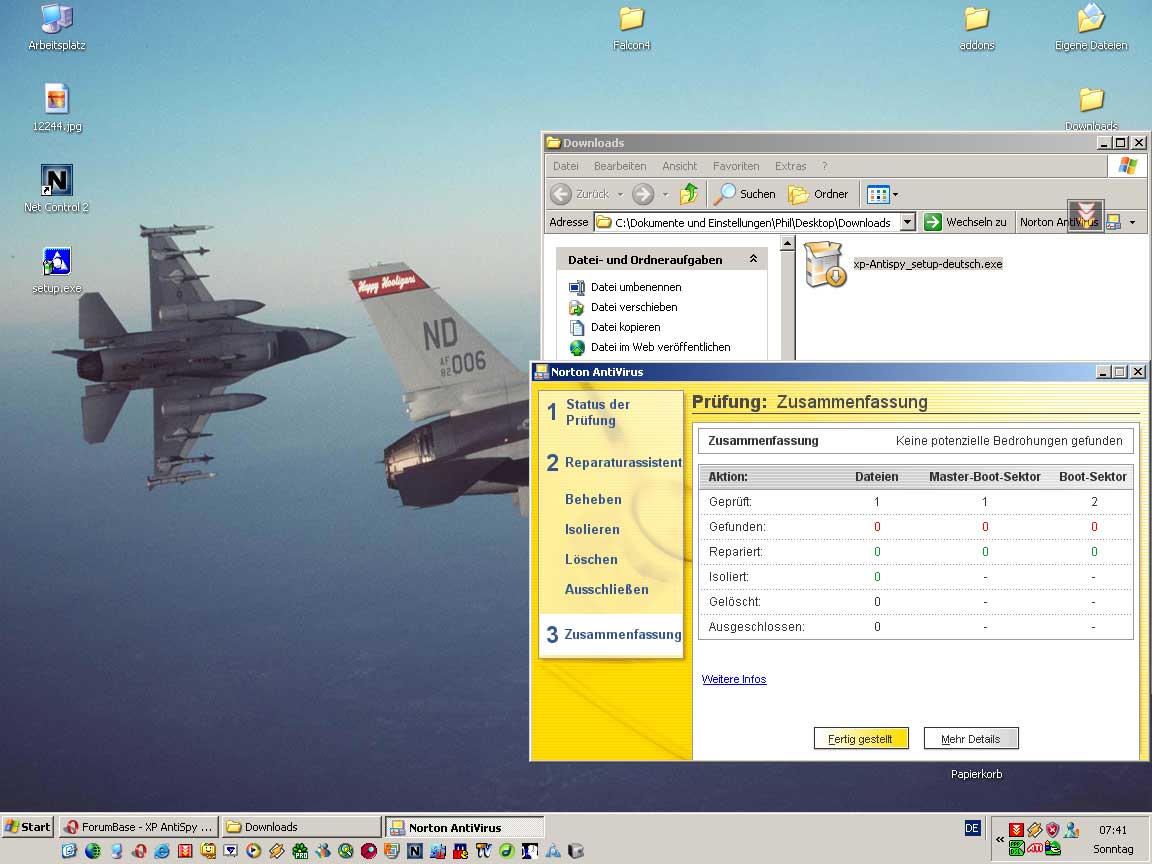The height and width of the screenshot is (864, 1152).
Task: Select Isolieren in Norton sidebar
Action: click(x=592, y=529)
